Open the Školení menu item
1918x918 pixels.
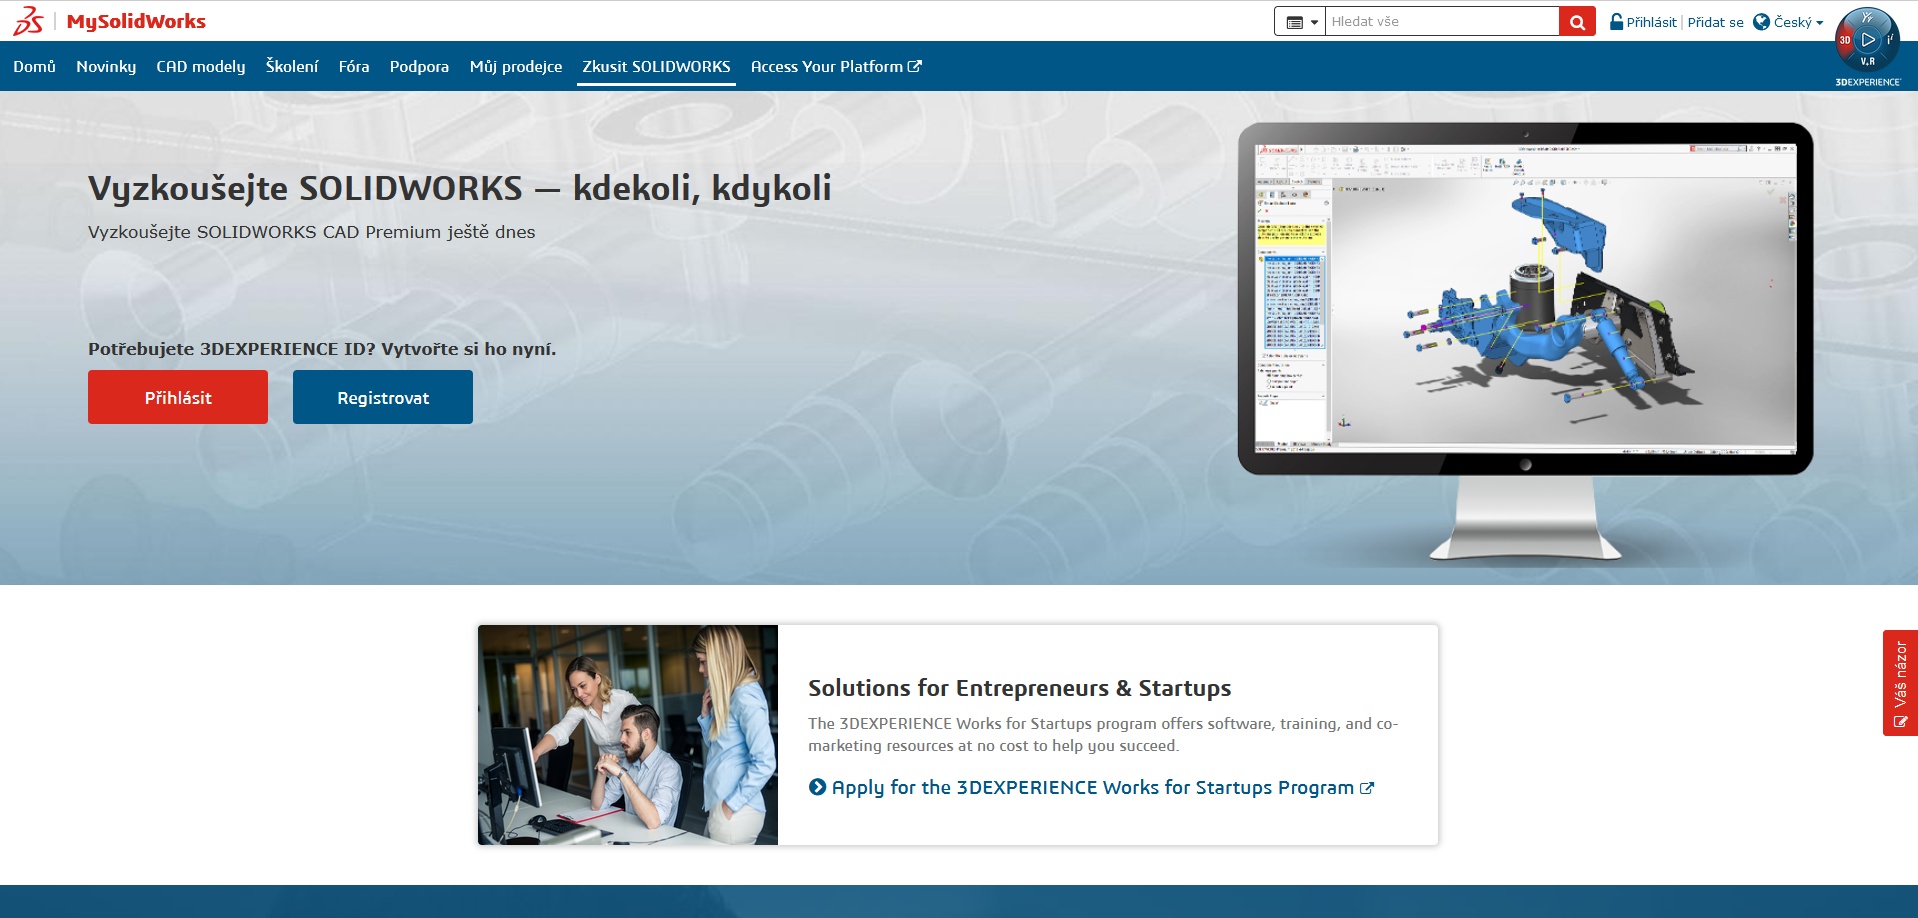point(292,66)
